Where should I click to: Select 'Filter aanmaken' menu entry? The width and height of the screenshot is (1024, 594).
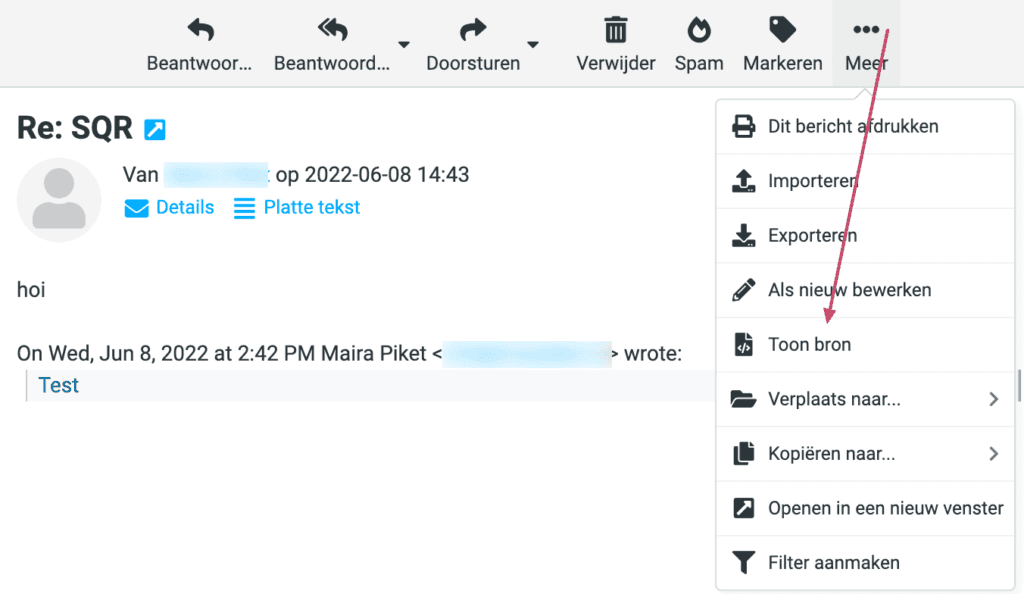[x=833, y=563]
